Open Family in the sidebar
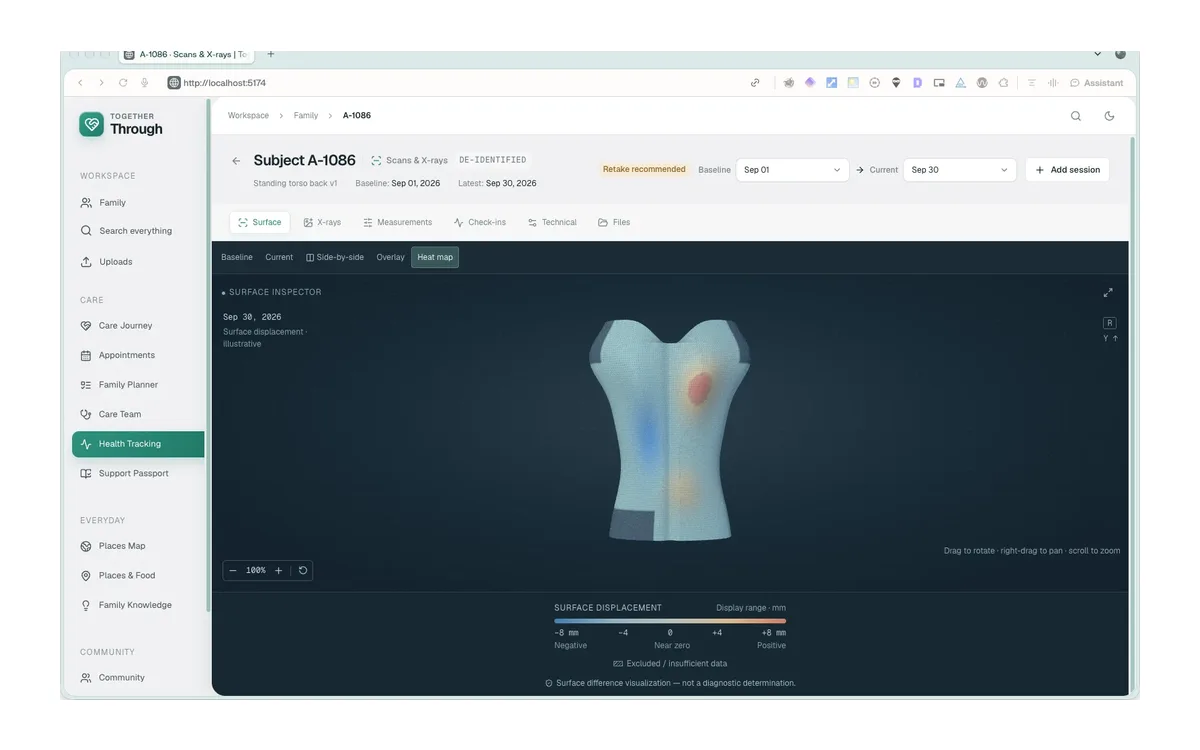Screen dimensions: 1200x750 coord(138,203)
